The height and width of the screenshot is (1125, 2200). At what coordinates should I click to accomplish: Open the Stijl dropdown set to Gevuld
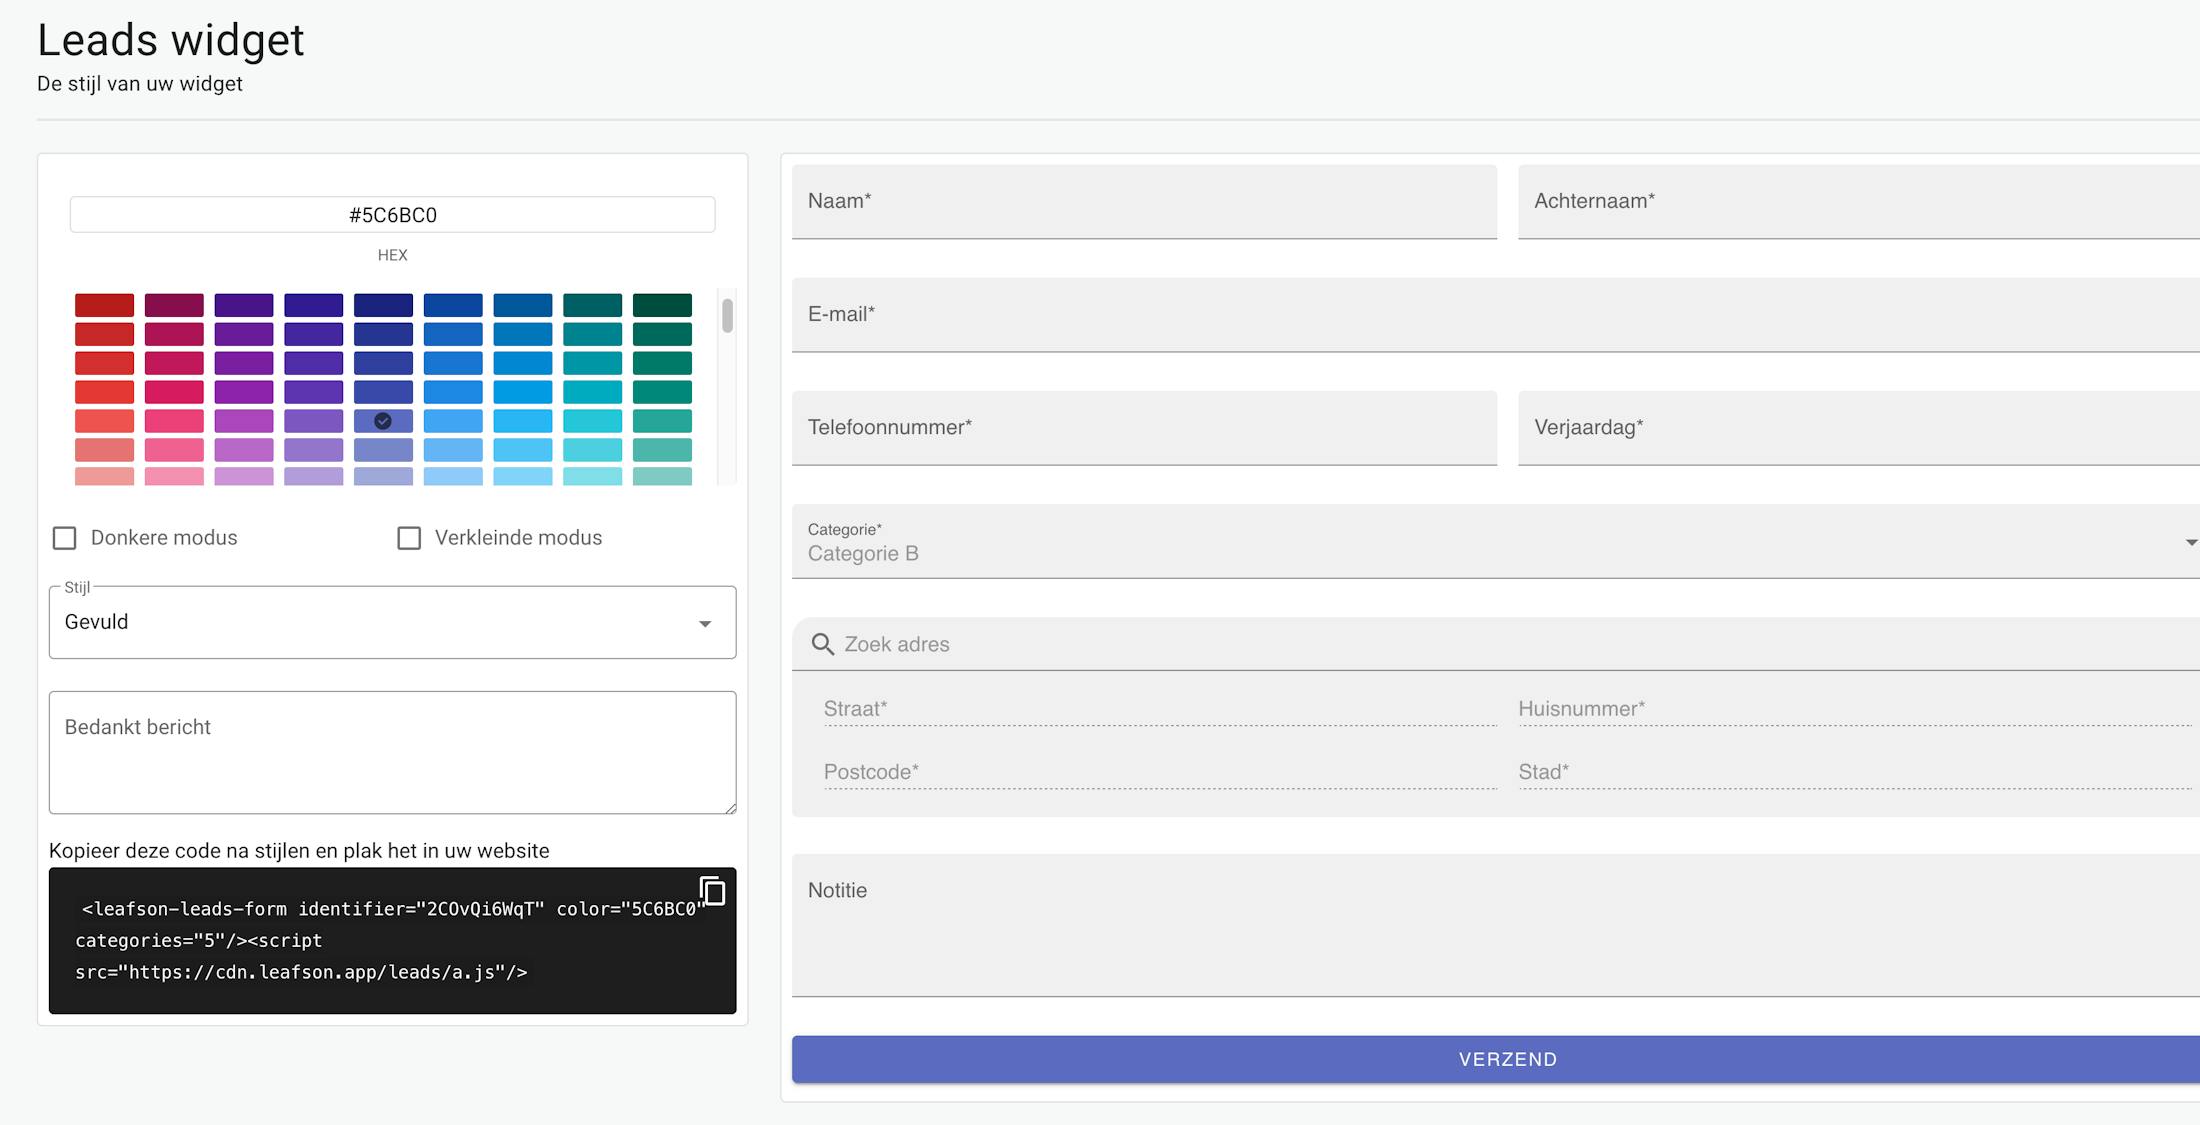(x=392, y=622)
